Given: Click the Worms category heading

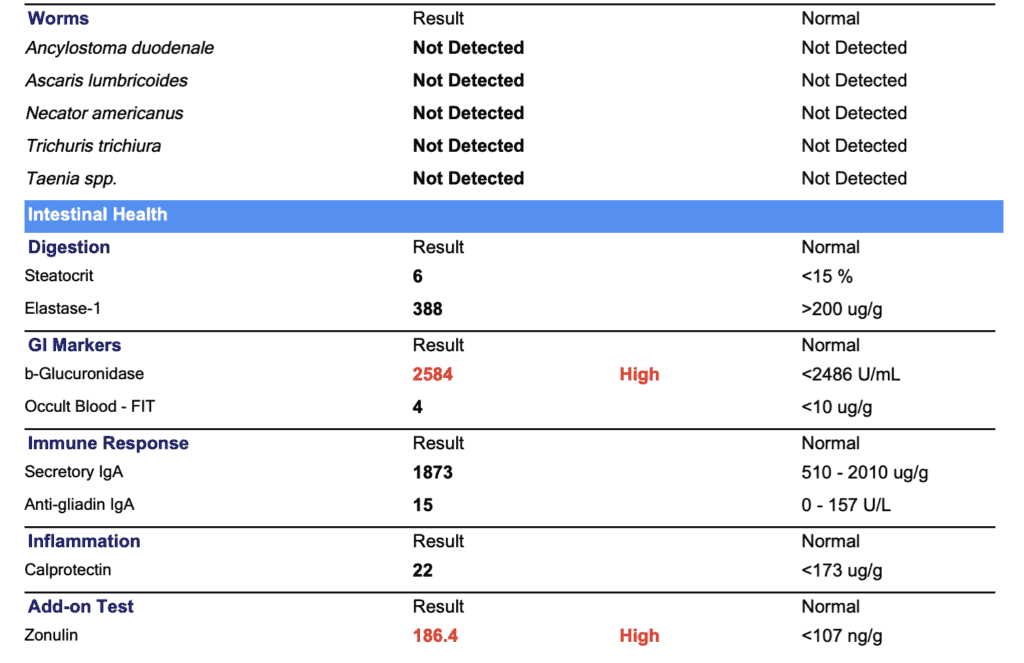Looking at the screenshot, I should coord(58,18).
